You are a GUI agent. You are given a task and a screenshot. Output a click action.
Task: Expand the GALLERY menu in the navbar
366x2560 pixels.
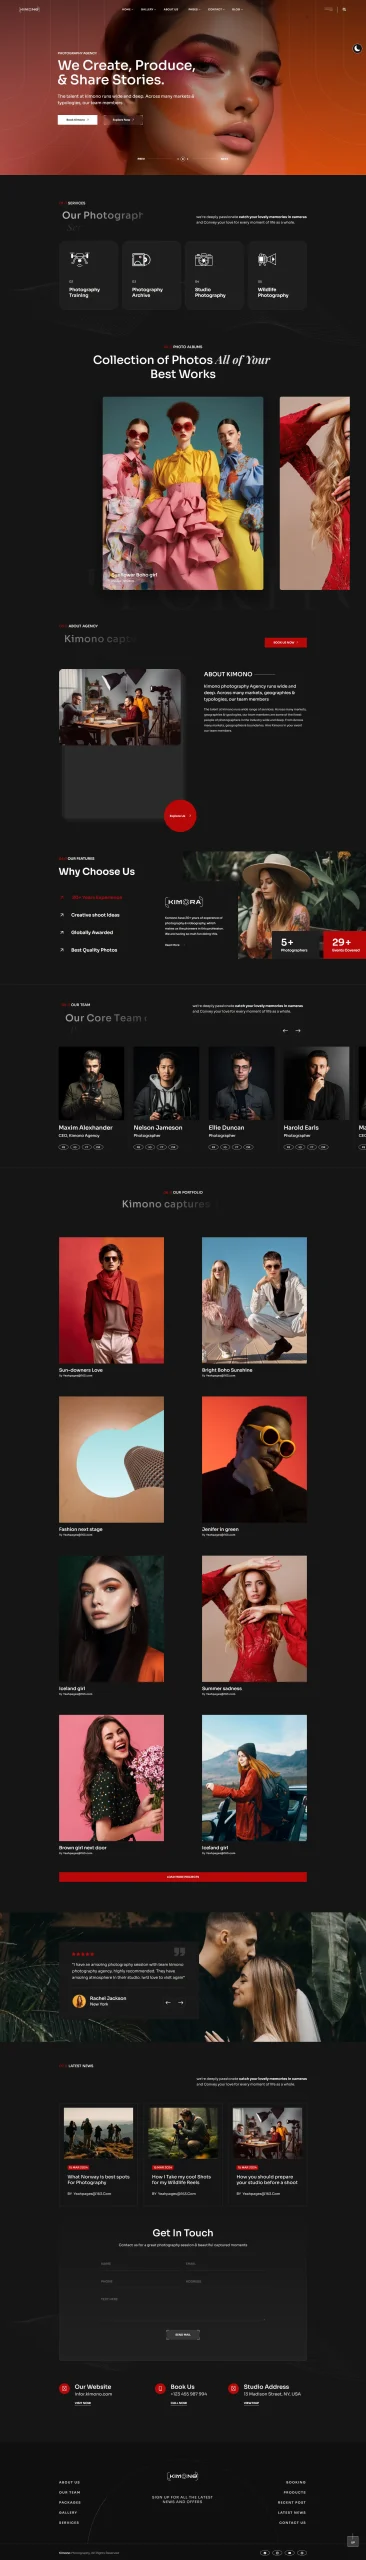tap(148, 9)
